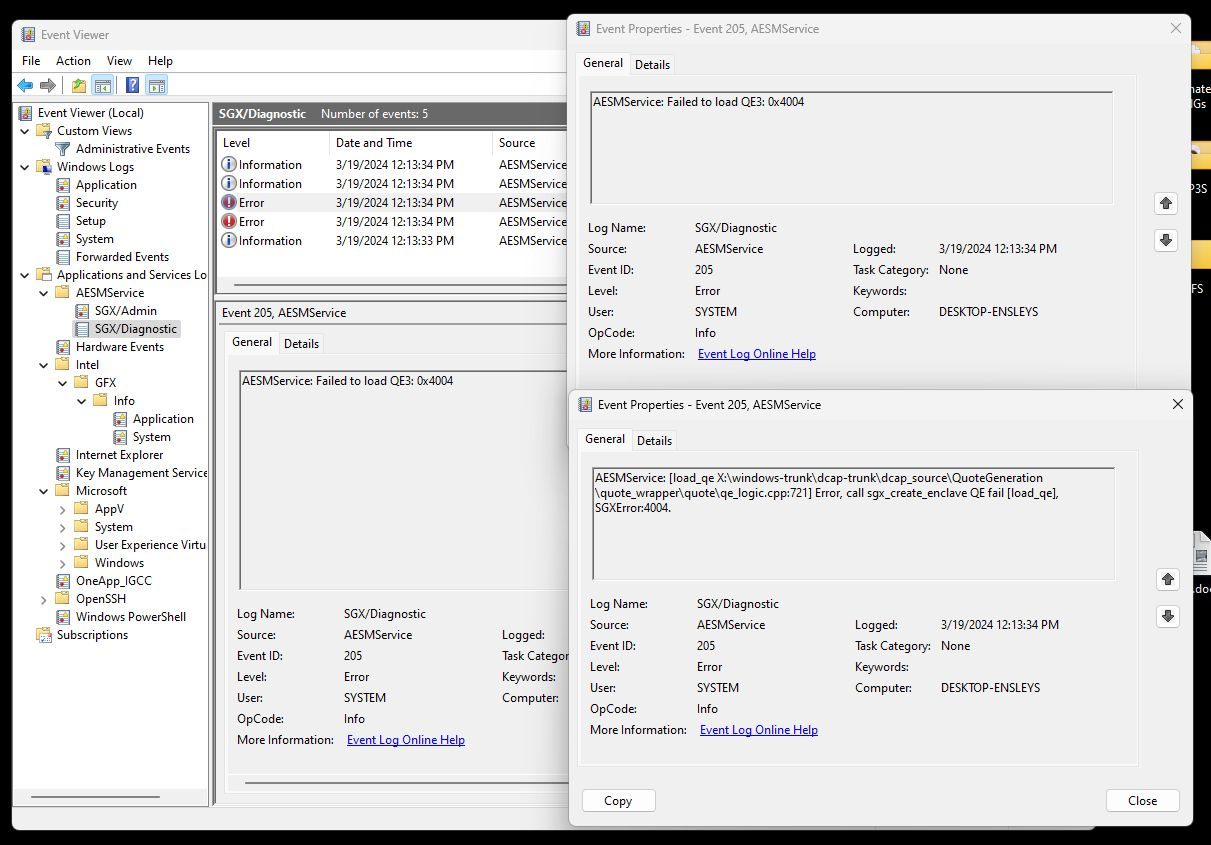The image size is (1211, 845).
Task: Click the down arrow in lower Event Properties
Action: point(1168,616)
